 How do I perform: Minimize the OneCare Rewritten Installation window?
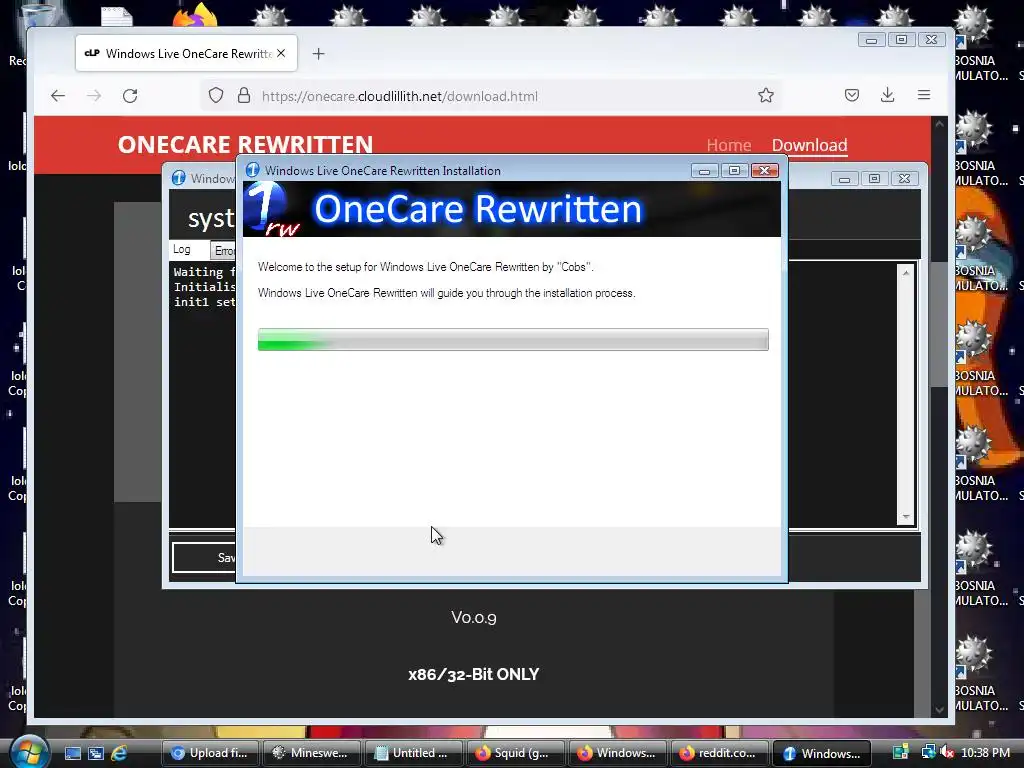(x=704, y=171)
